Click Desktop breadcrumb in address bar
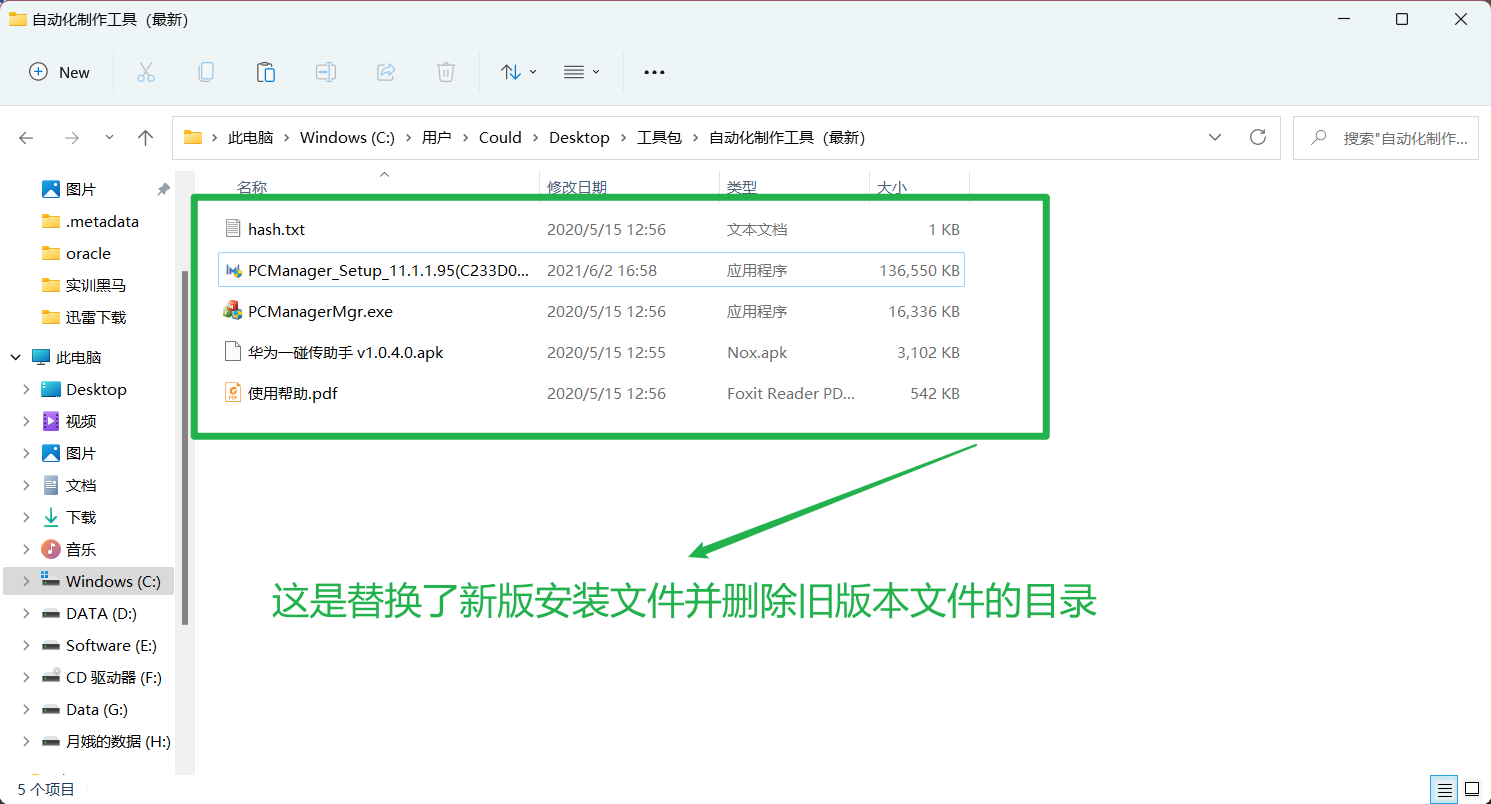 click(579, 138)
